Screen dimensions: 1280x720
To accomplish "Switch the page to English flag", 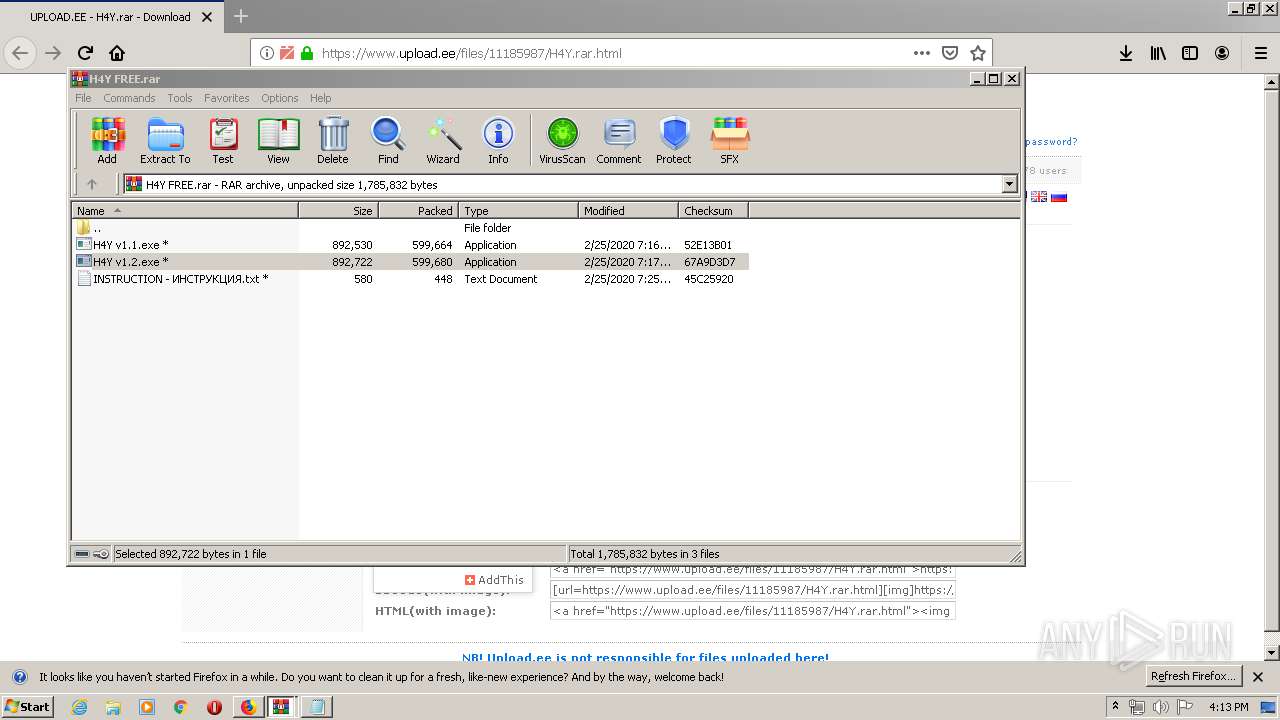I will point(1039,197).
